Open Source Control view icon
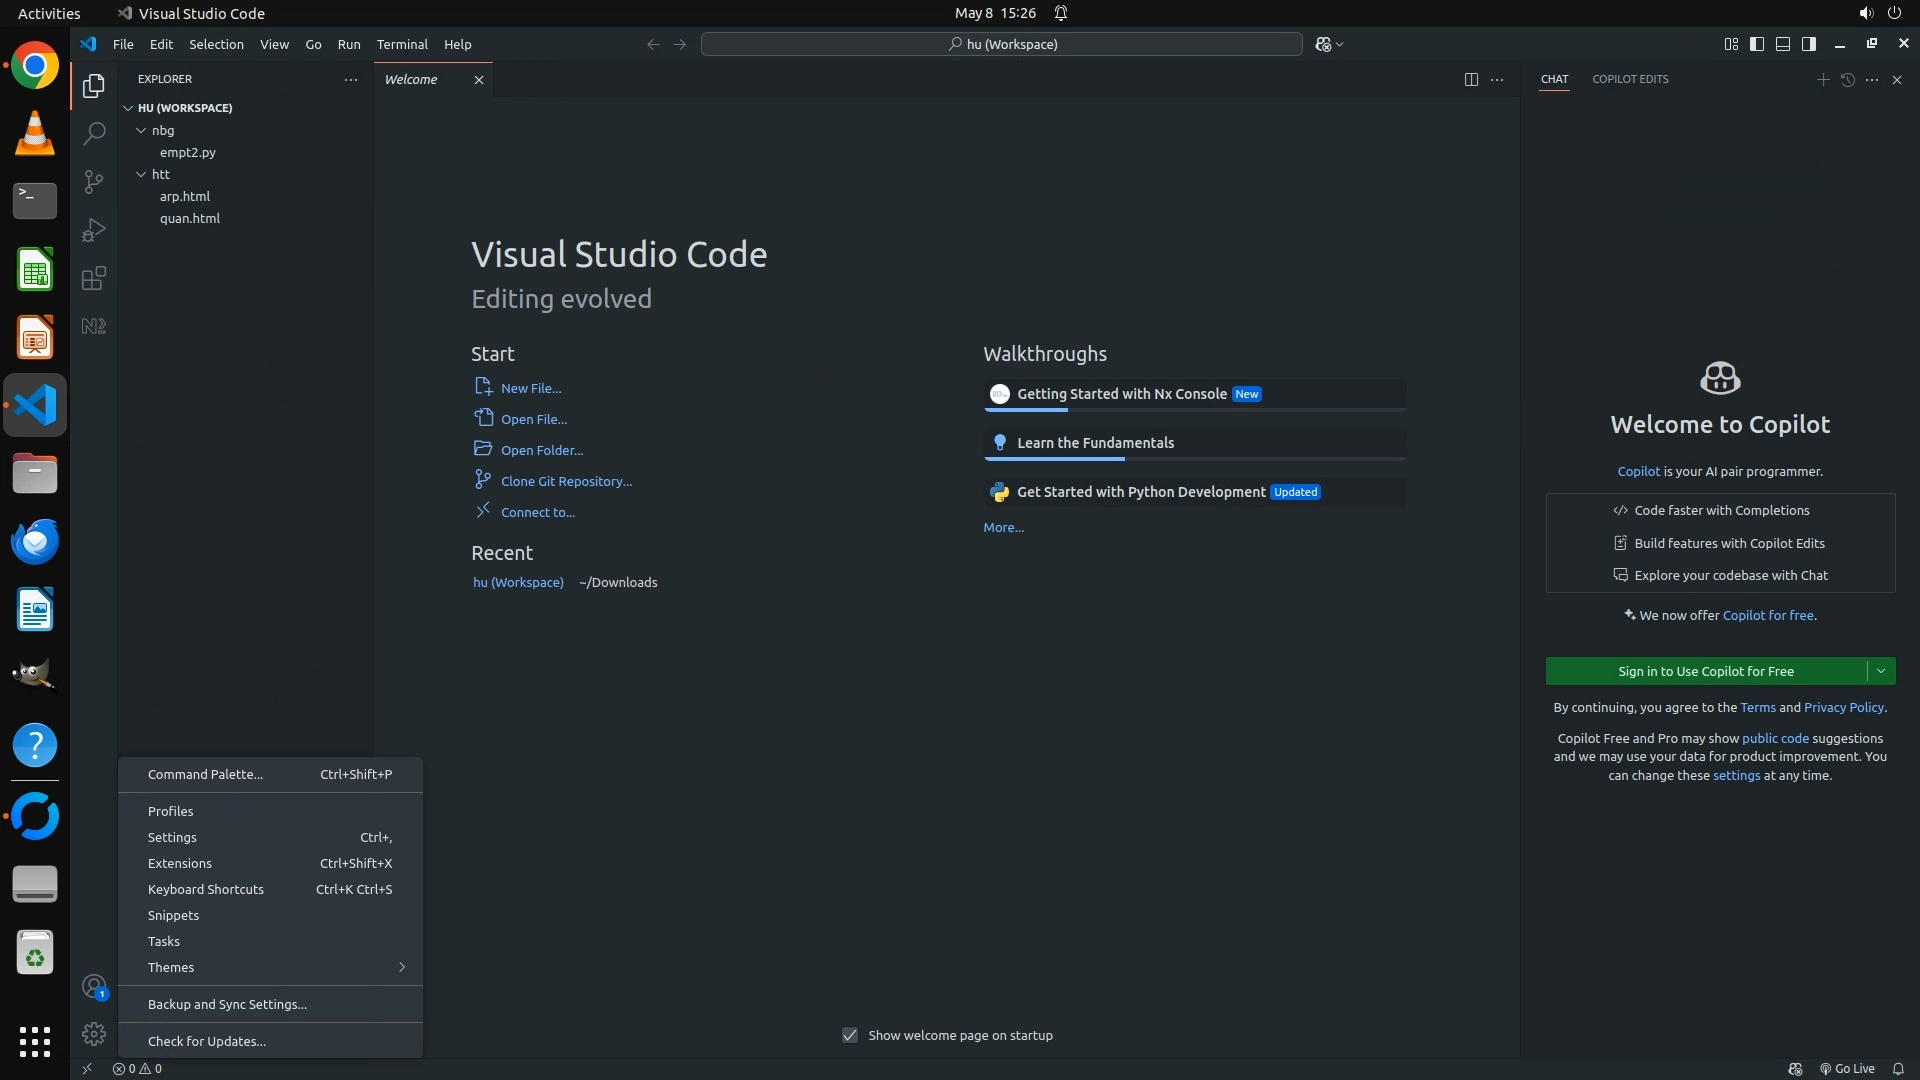The height and width of the screenshot is (1080, 1920). [x=94, y=181]
